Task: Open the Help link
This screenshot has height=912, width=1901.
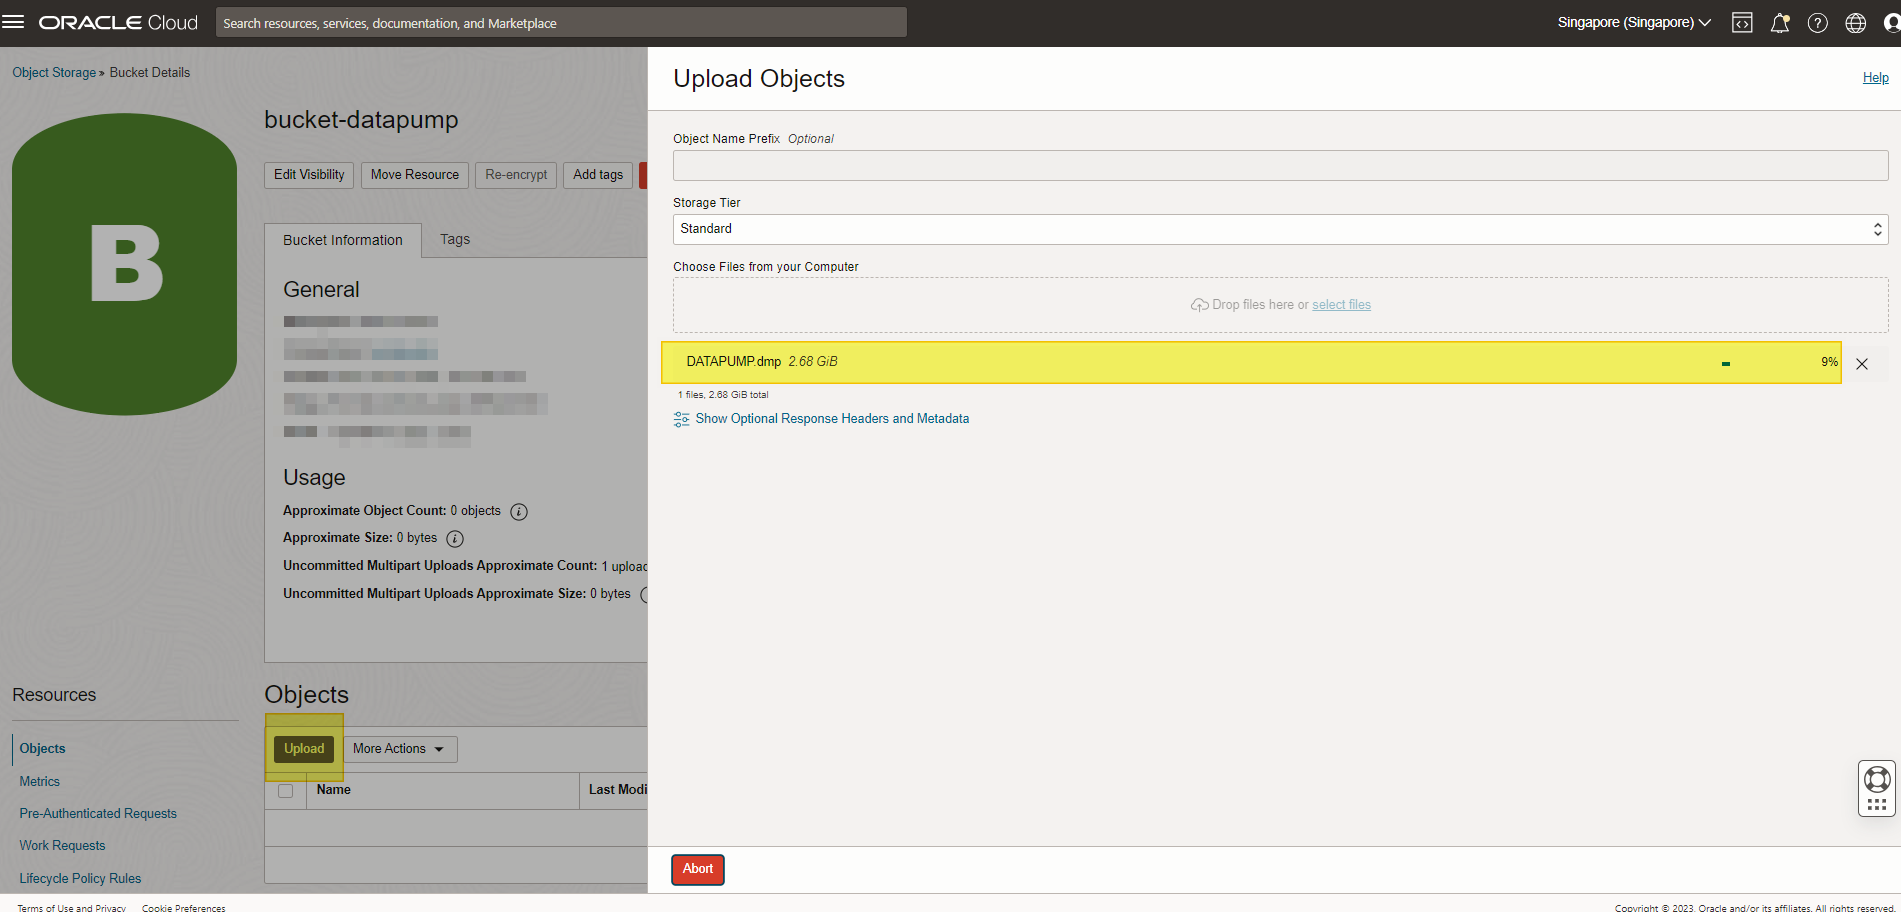Action: point(1875,78)
